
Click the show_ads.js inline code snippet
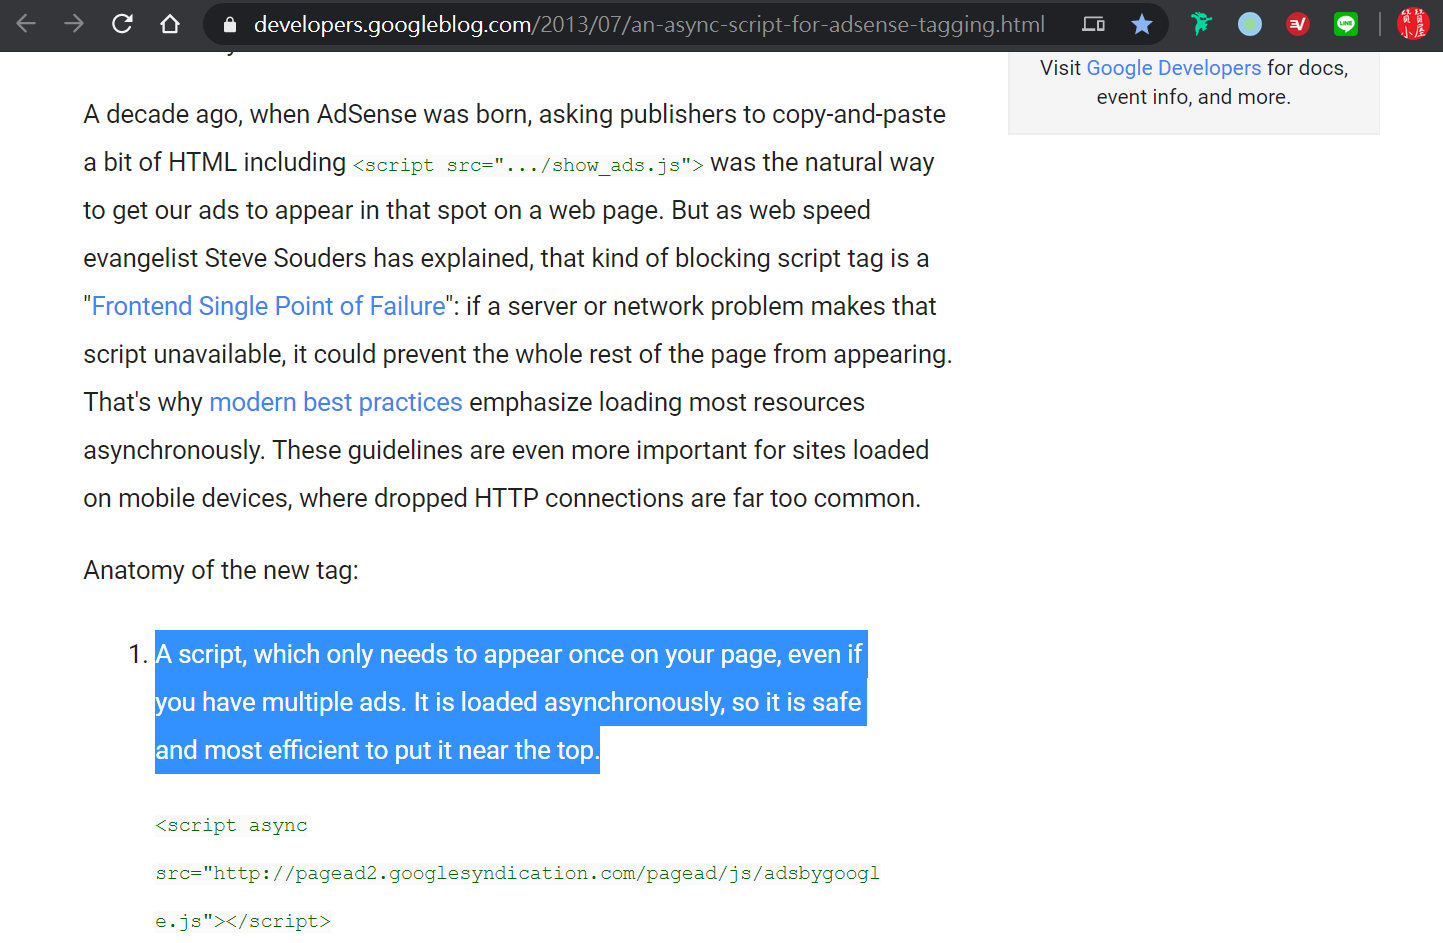point(528,165)
